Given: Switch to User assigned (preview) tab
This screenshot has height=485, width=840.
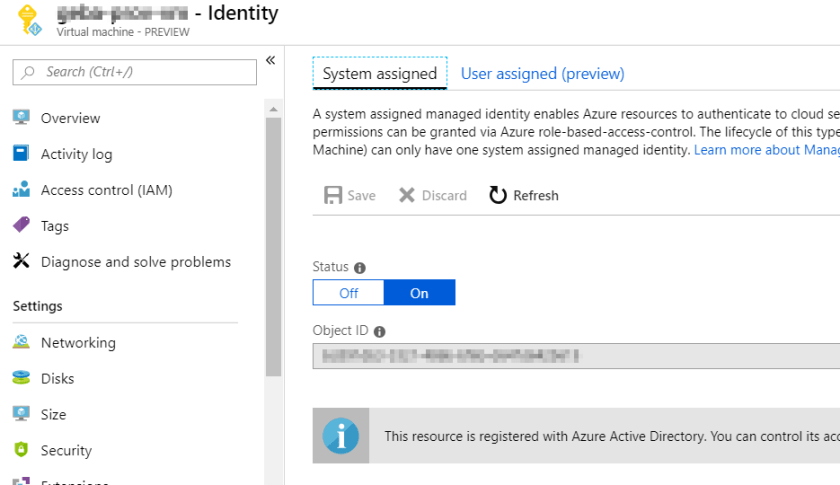Looking at the screenshot, I should [542, 74].
